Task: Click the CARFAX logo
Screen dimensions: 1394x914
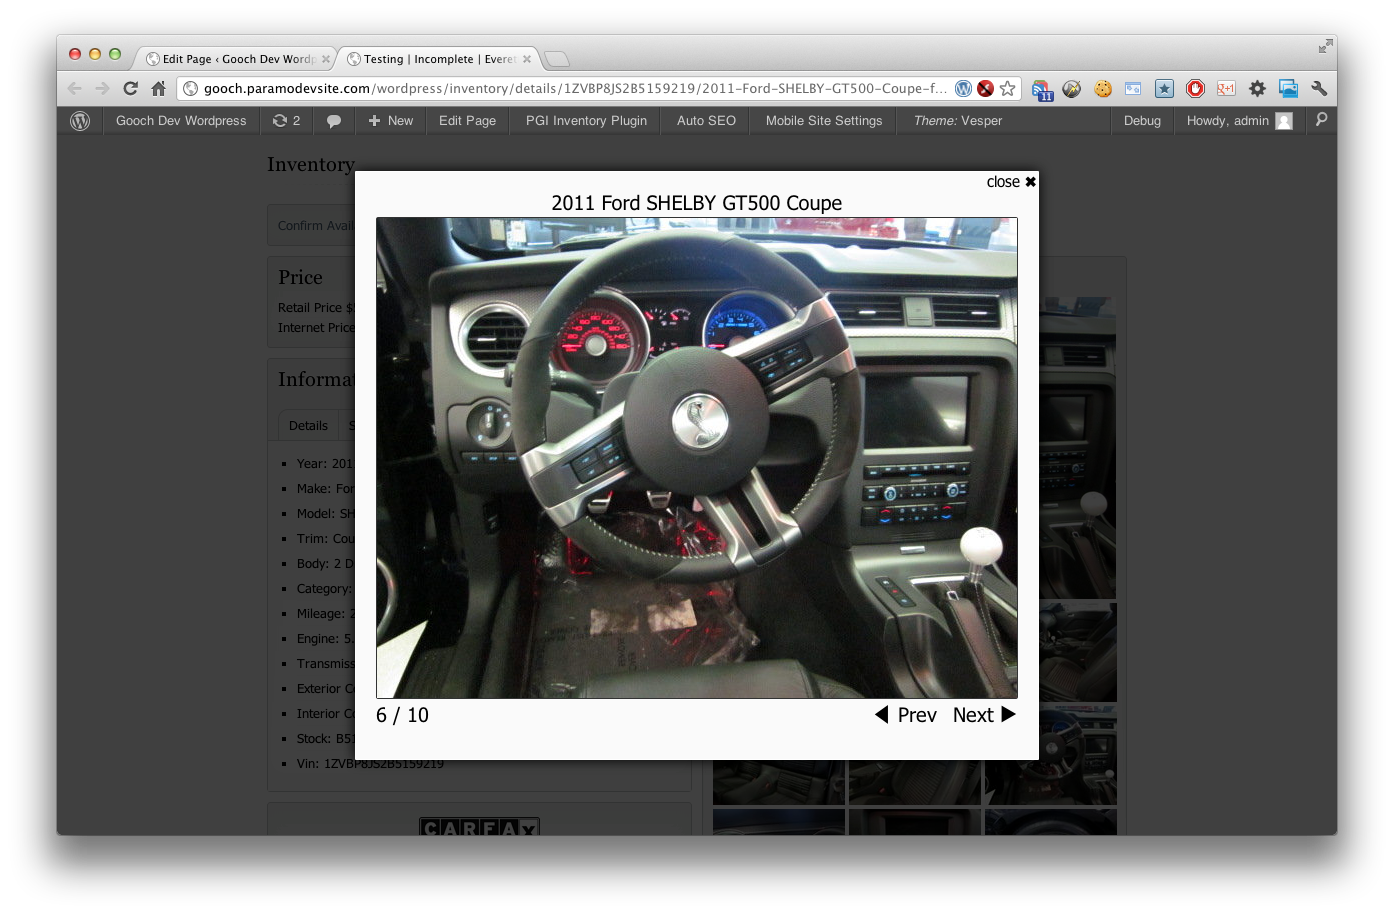Action: 480,827
